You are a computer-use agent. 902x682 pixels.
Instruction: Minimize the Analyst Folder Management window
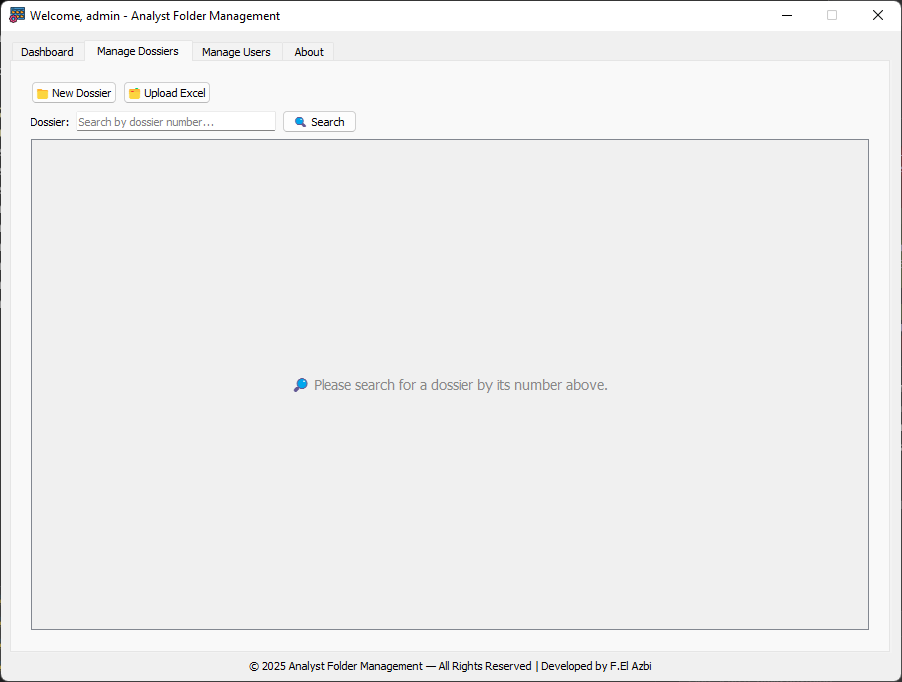click(x=787, y=16)
